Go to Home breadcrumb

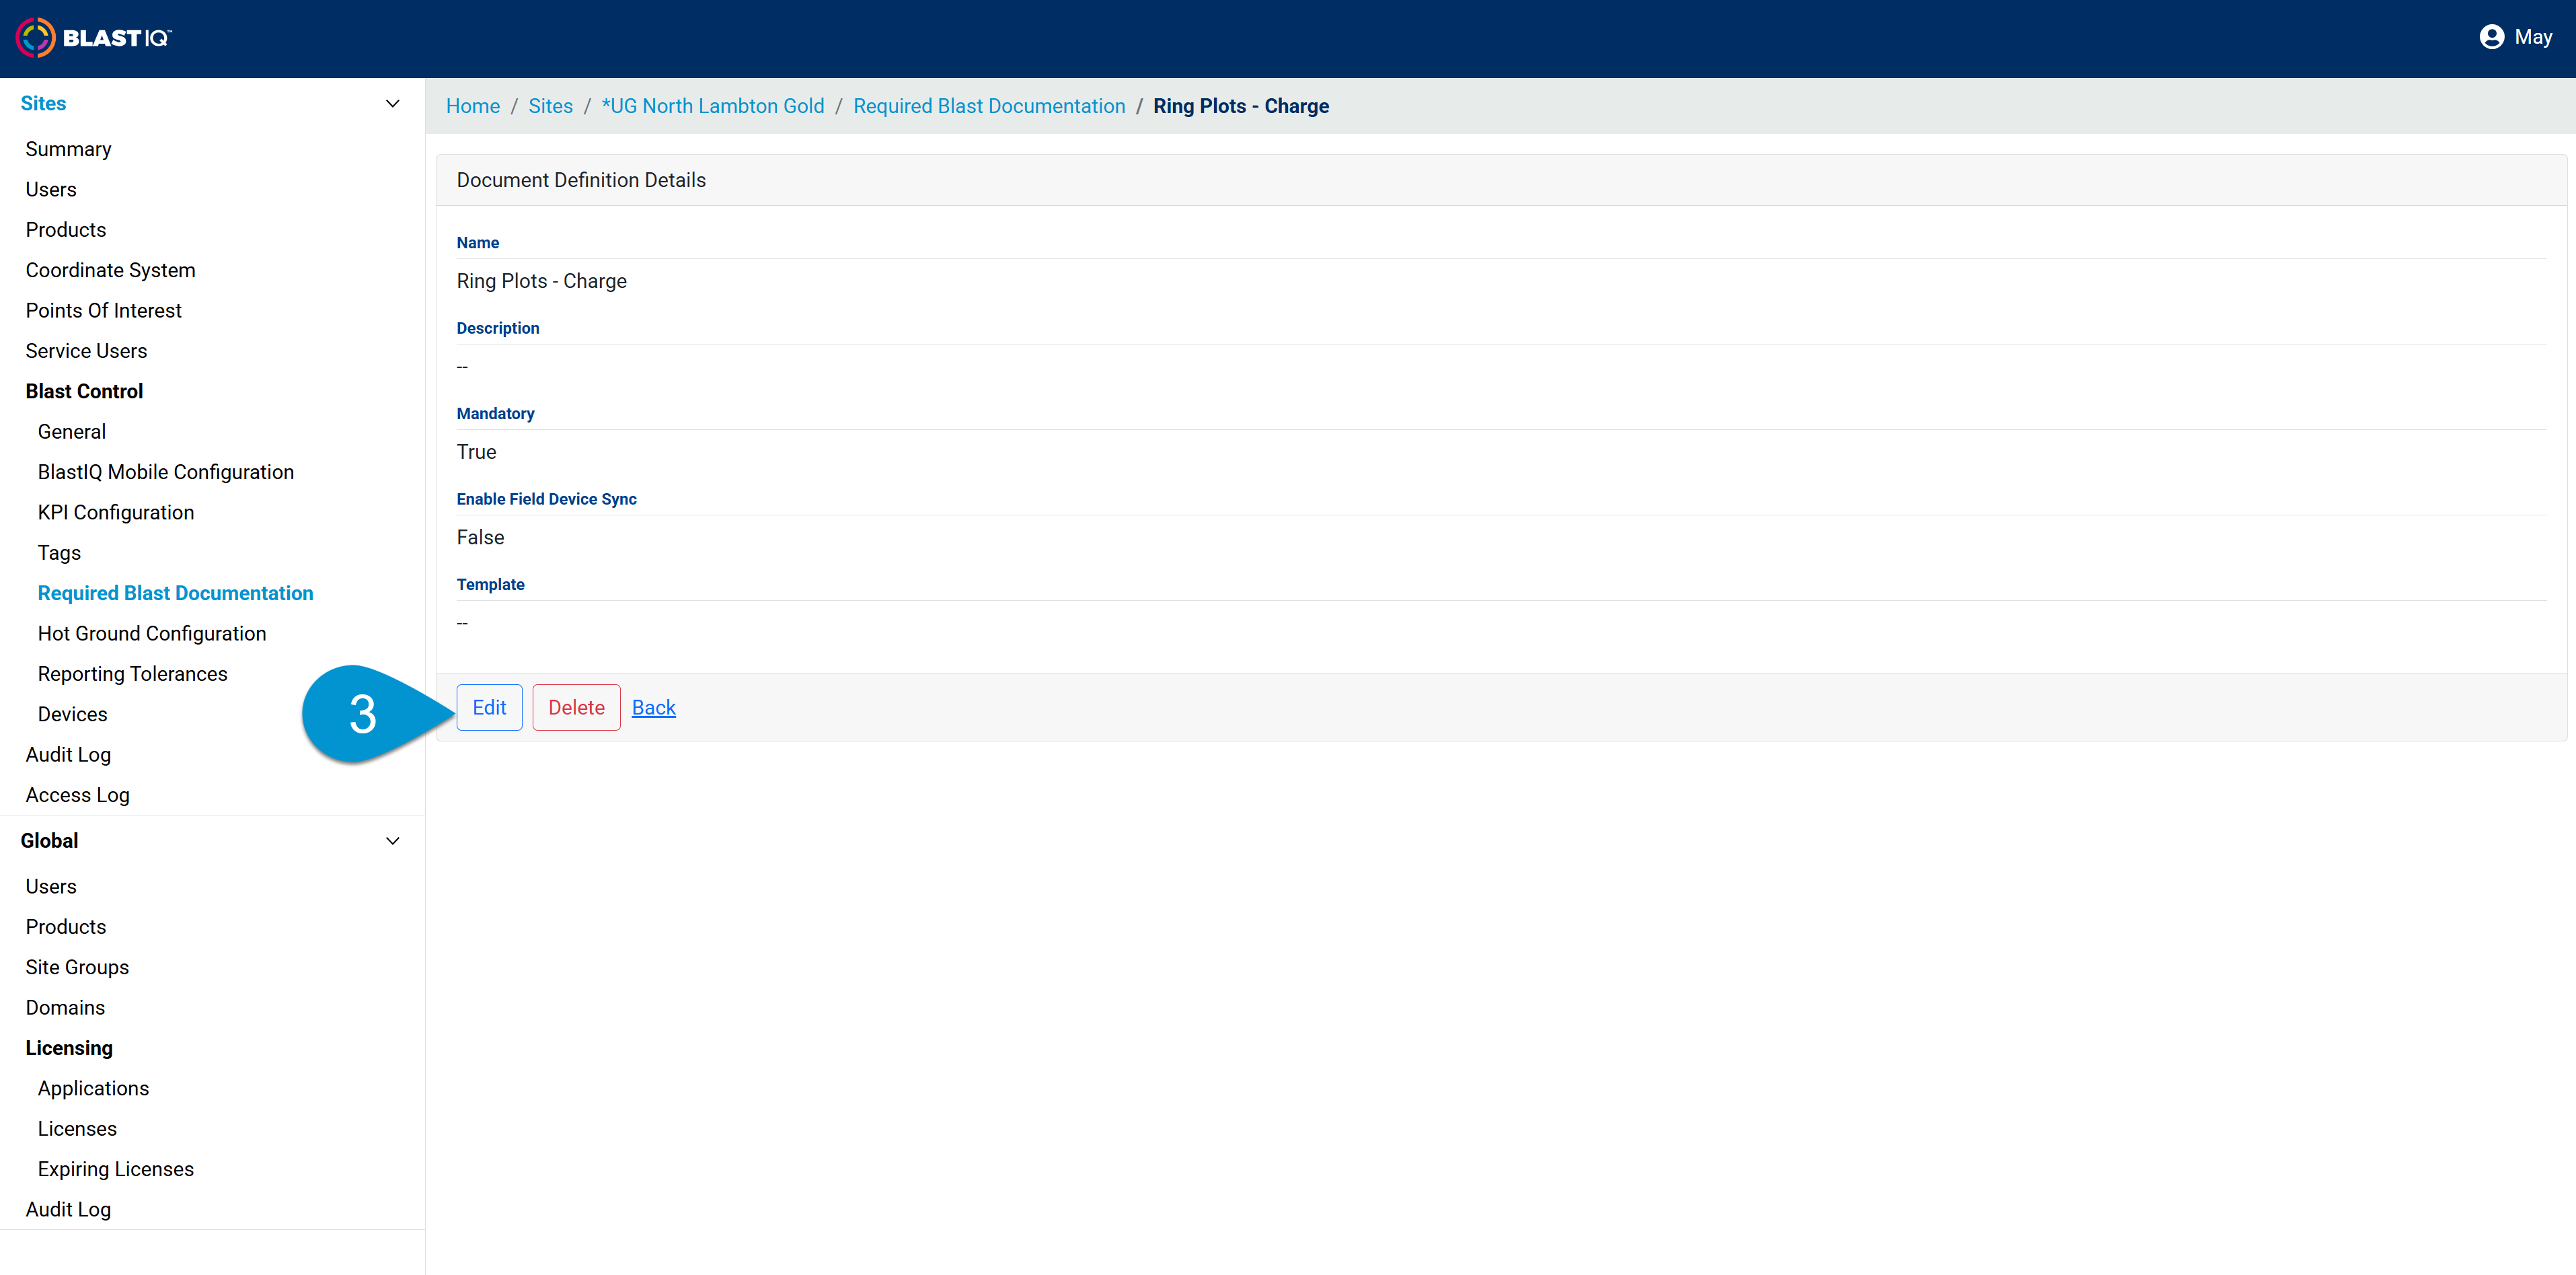click(473, 106)
